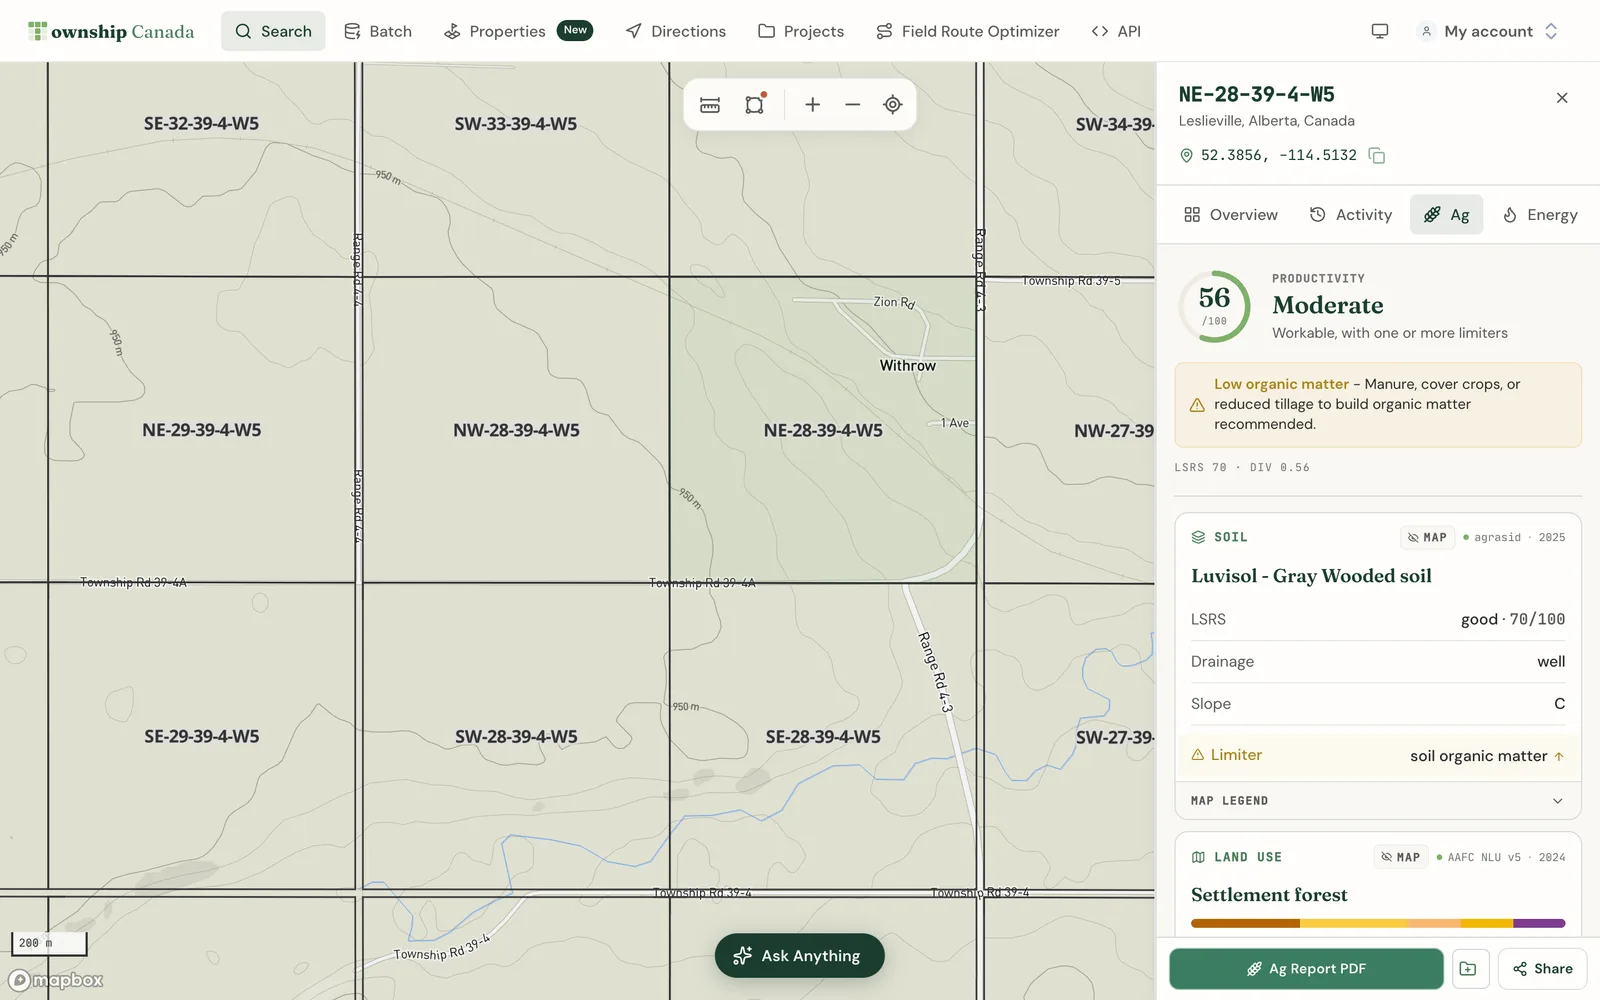
Task: Open the display monitor icon in header
Action: point(1380,31)
